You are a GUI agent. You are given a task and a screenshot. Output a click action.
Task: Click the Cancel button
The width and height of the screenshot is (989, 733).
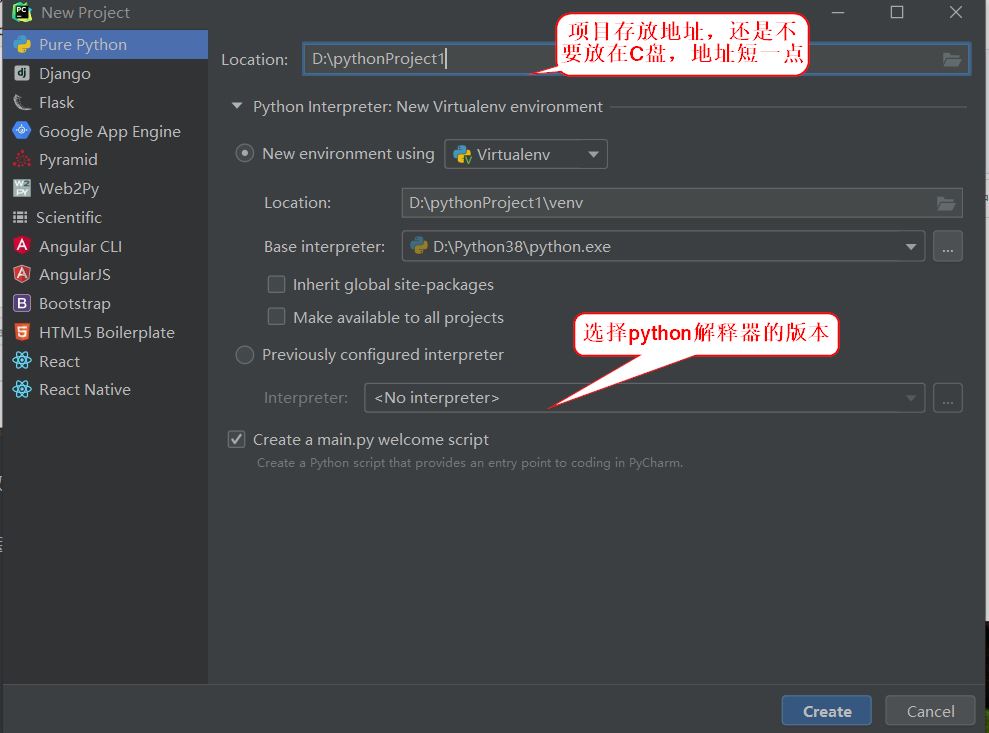(x=930, y=711)
